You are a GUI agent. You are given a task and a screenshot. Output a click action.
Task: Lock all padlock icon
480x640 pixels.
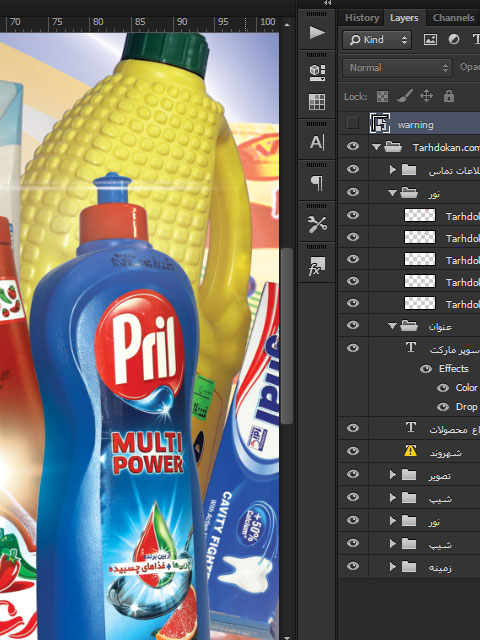449,96
